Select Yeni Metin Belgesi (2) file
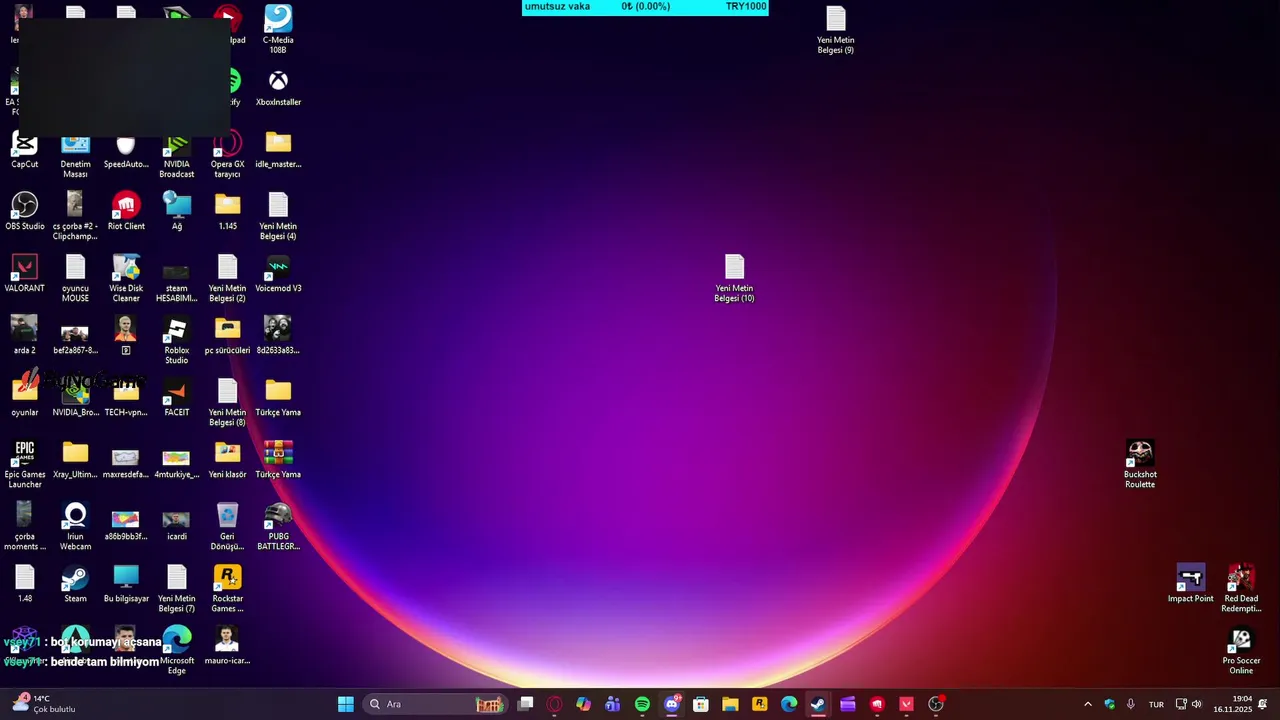The width and height of the screenshot is (1280, 720). 228,278
